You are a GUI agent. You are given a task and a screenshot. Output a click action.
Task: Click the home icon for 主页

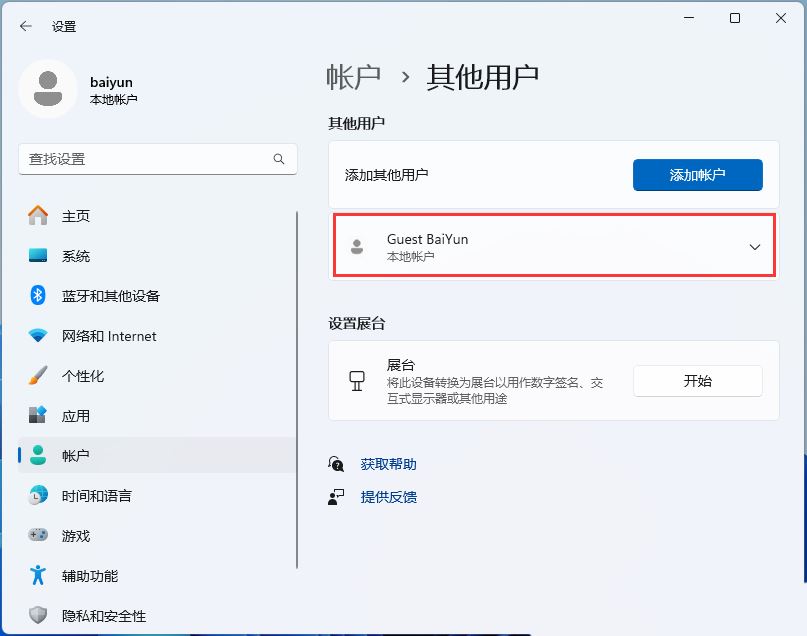38,215
